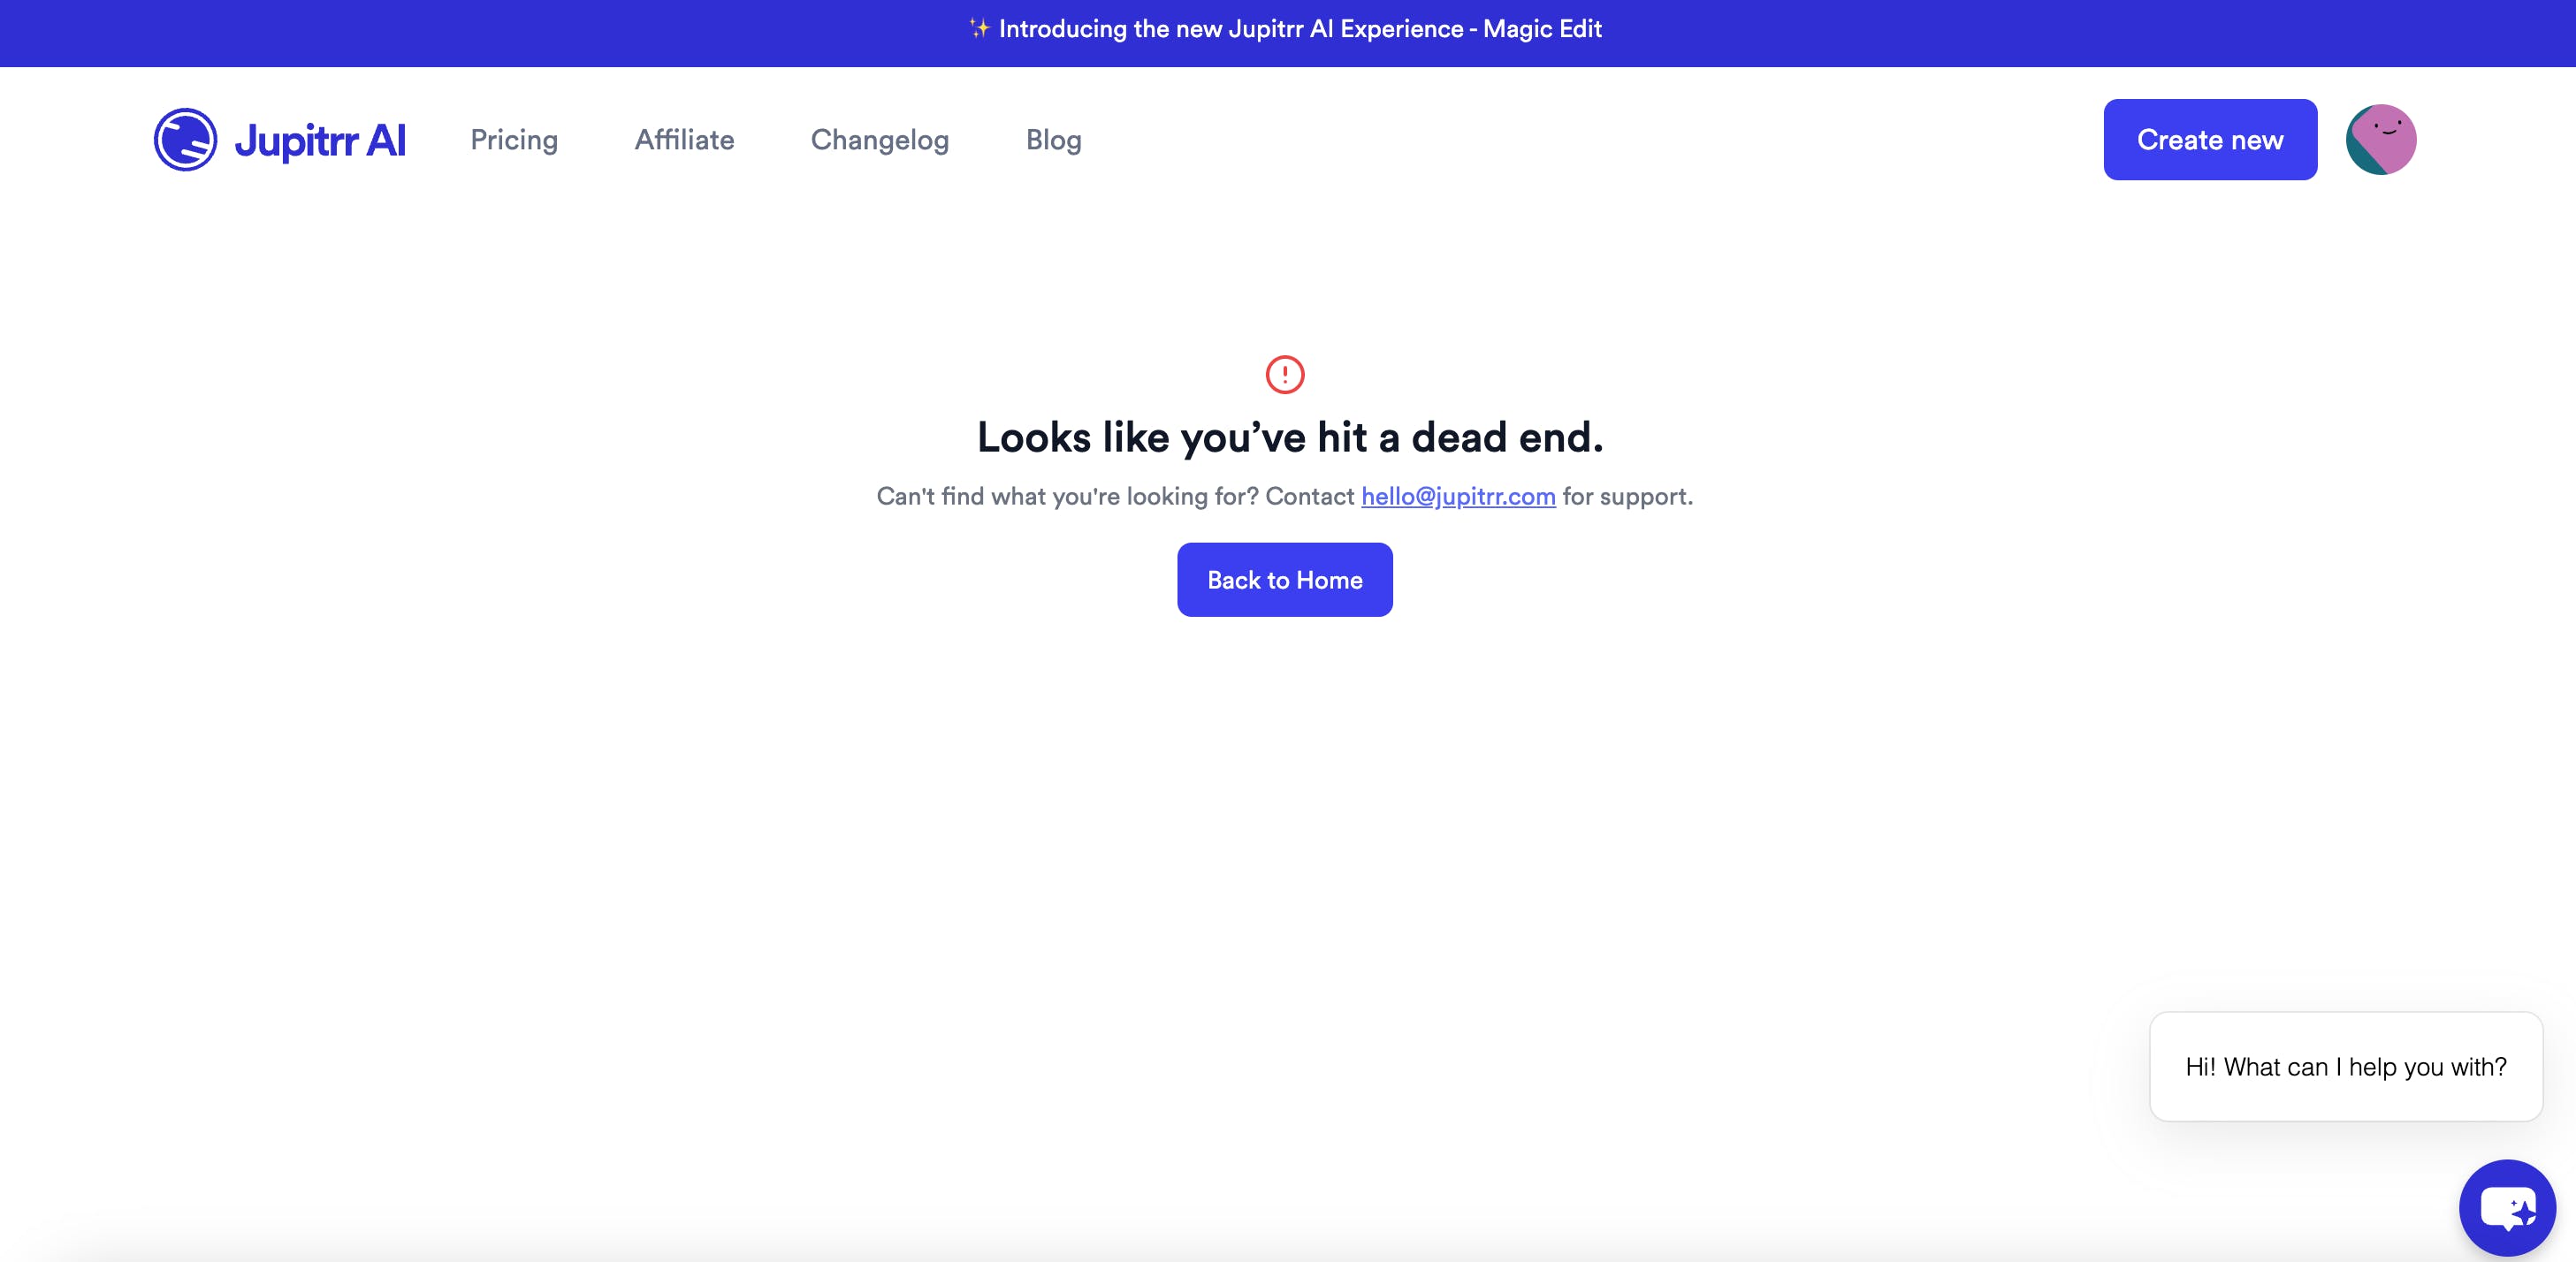The height and width of the screenshot is (1262, 2576).
Task: Click the Back to Home button
Action: (1284, 580)
